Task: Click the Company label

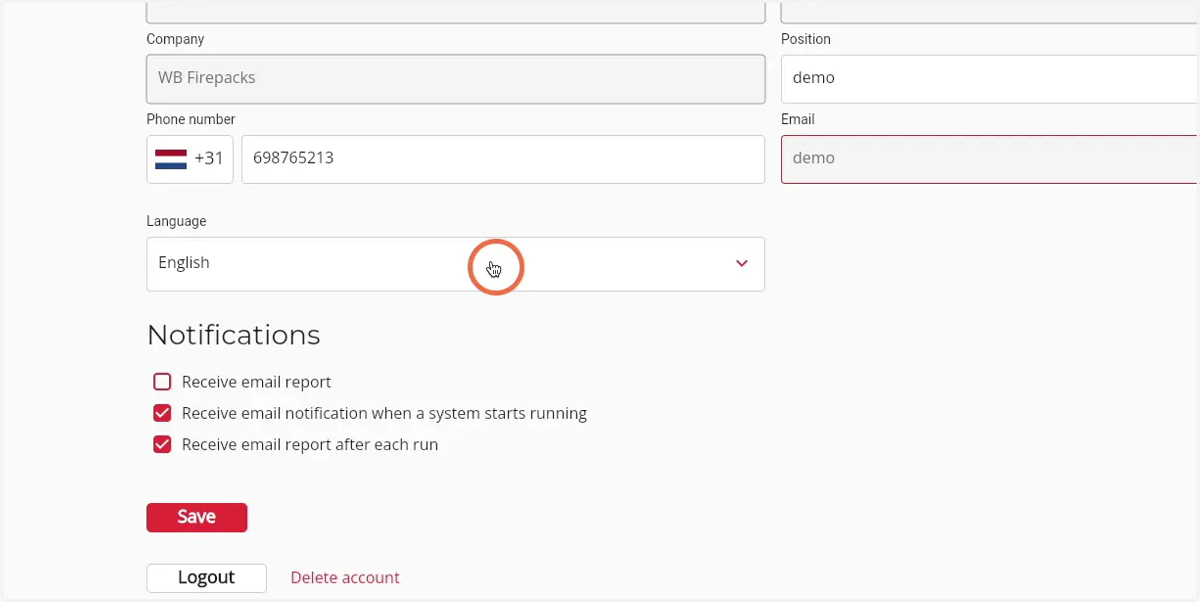Action: pos(175,39)
